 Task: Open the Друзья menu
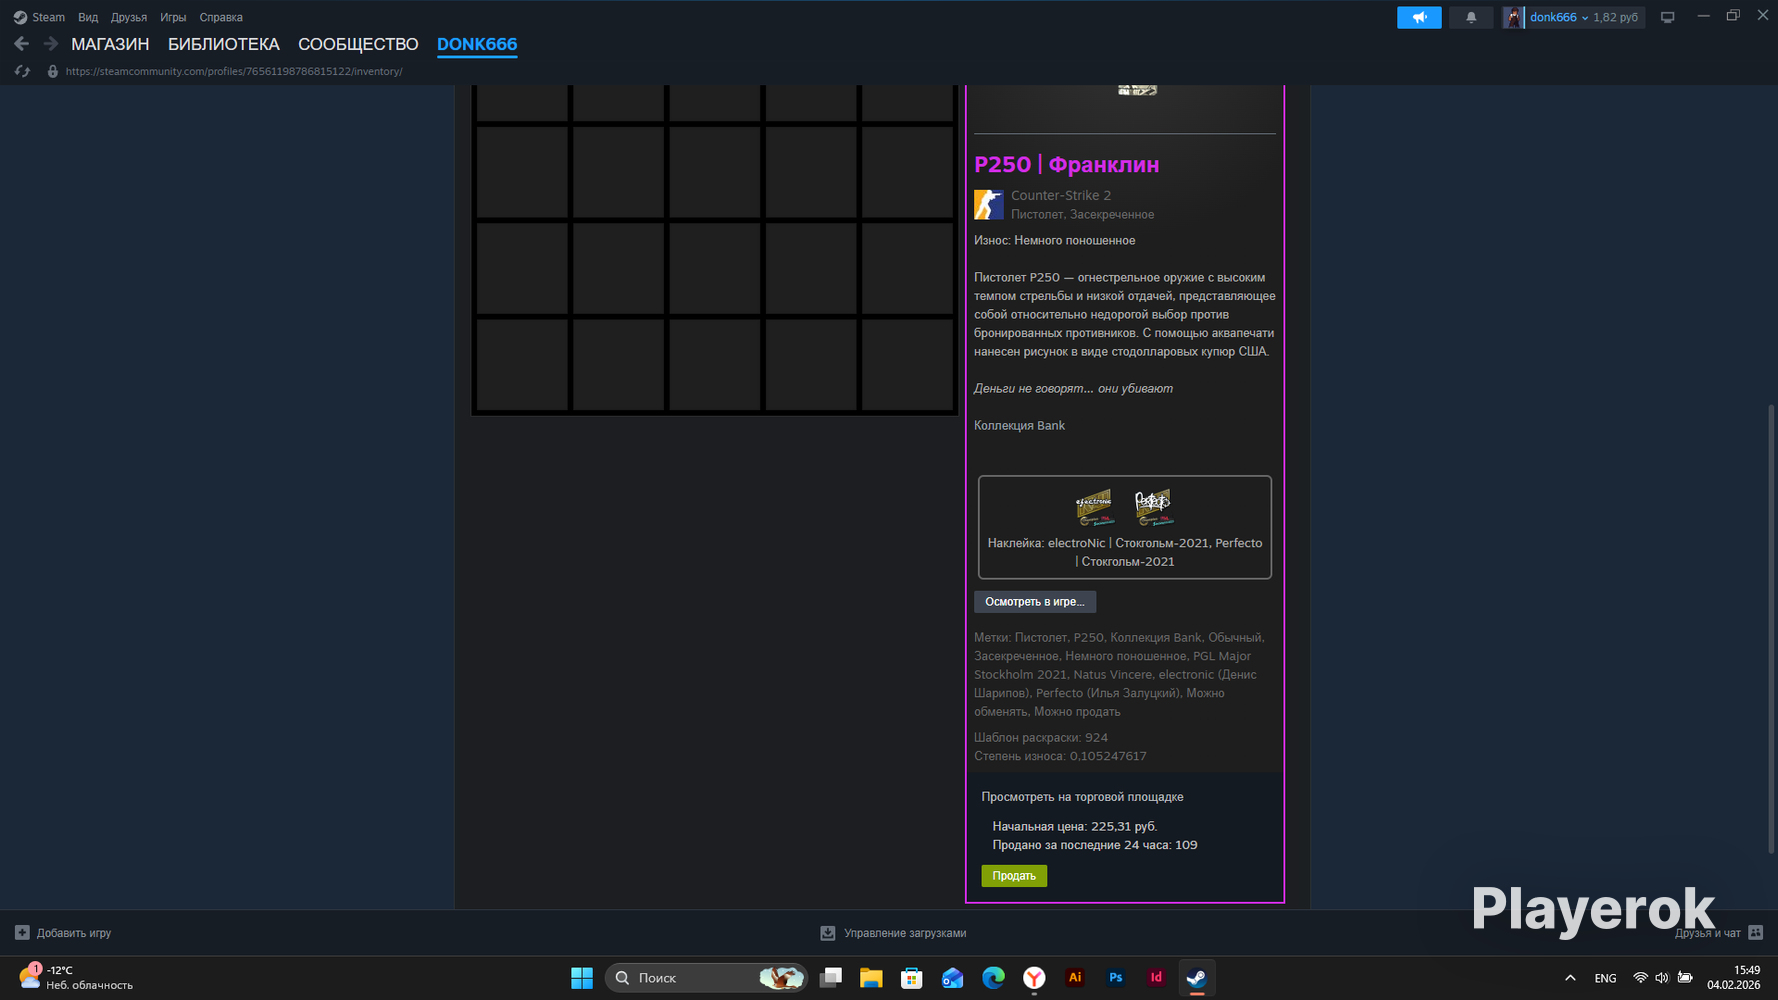(x=129, y=17)
